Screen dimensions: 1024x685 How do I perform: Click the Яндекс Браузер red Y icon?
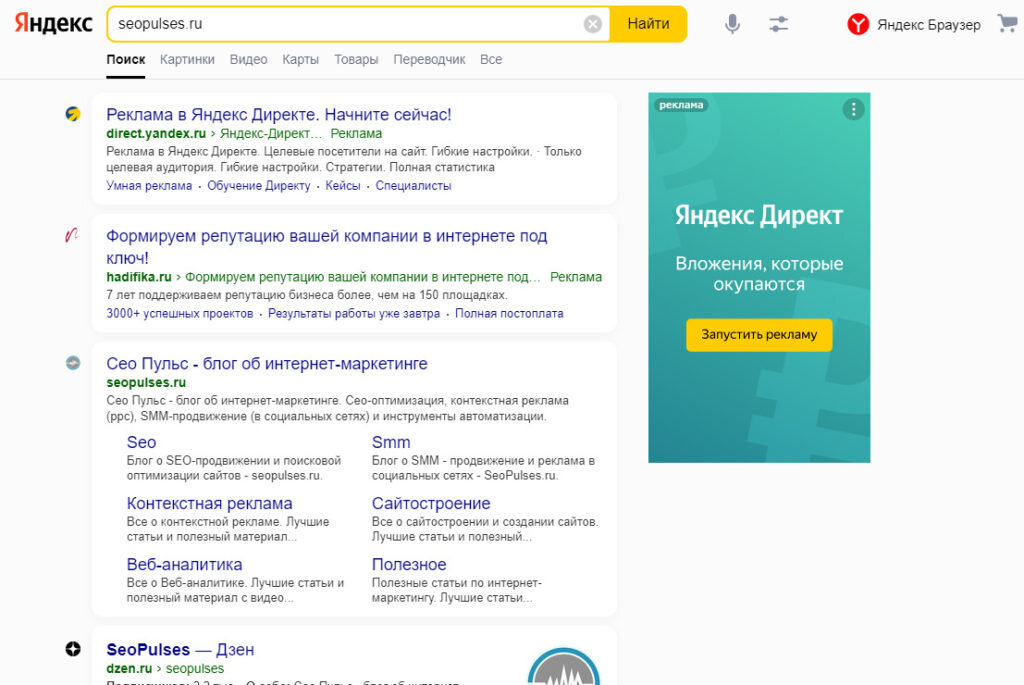click(x=858, y=24)
